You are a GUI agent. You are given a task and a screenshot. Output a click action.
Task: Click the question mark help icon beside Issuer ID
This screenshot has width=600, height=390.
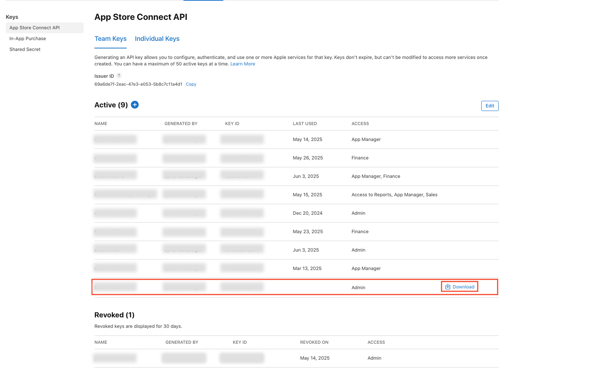(x=119, y=76)
